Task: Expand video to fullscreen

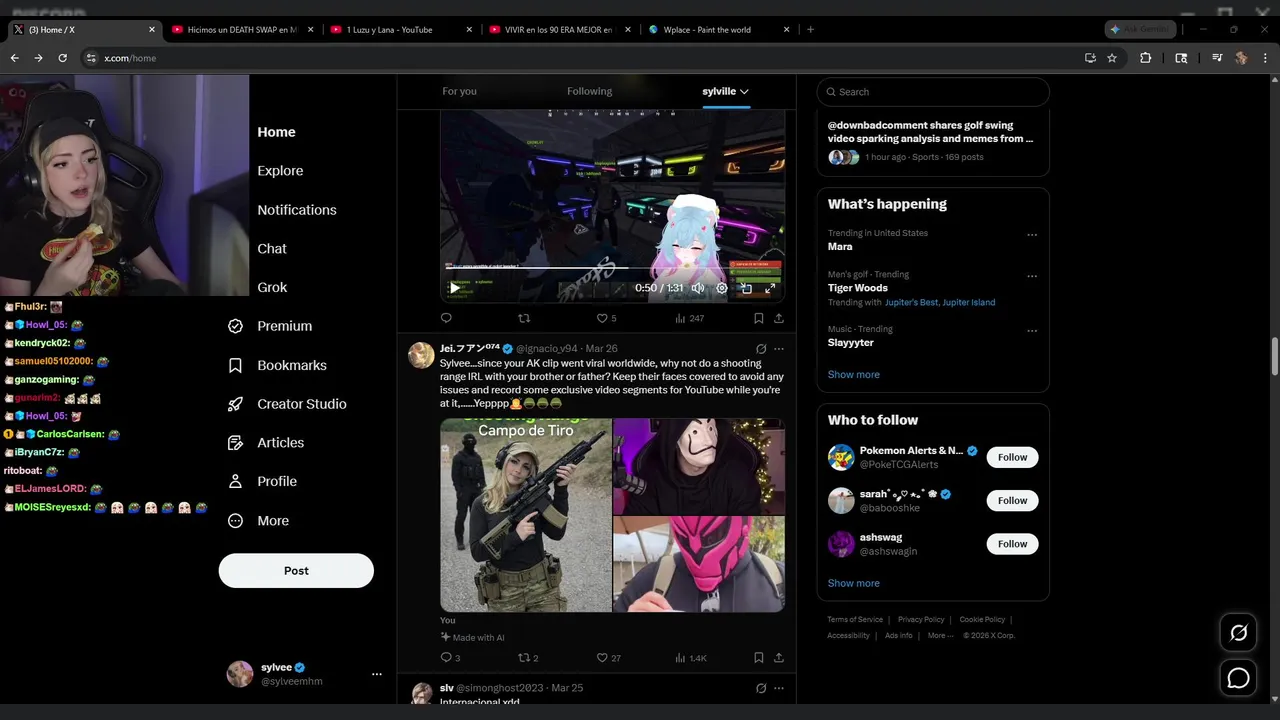Action: tap(770, 288)
